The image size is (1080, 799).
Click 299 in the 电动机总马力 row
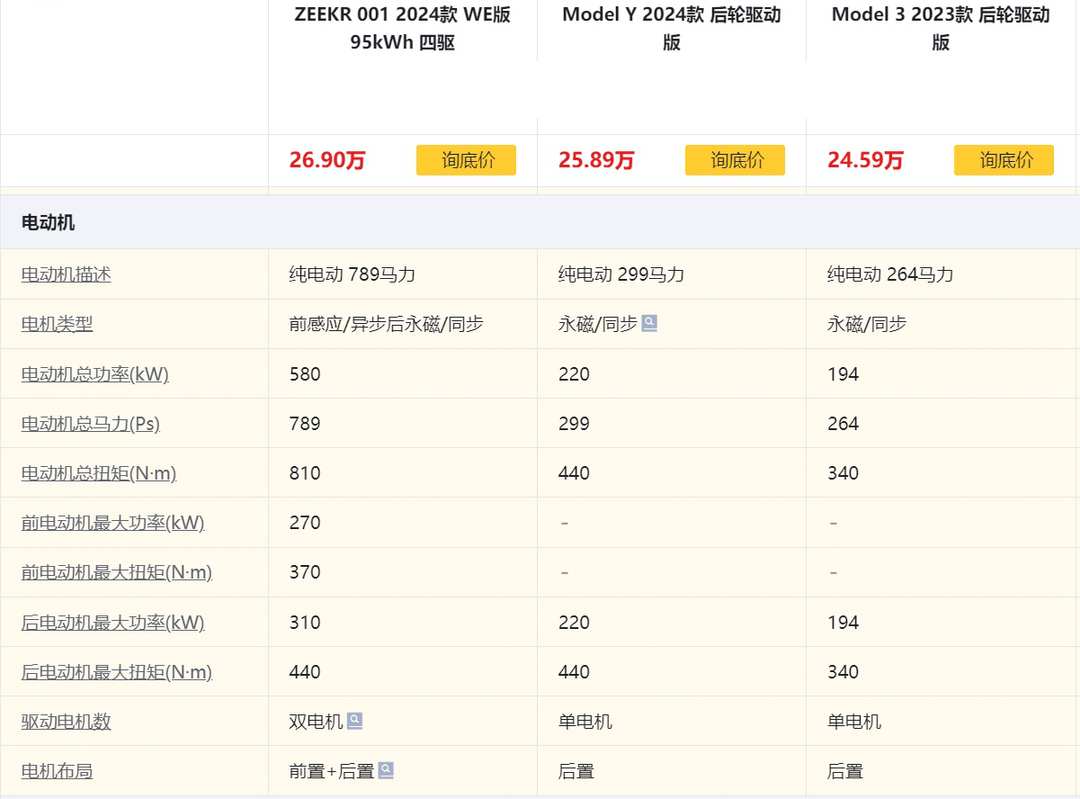click(x=574, y=424)
